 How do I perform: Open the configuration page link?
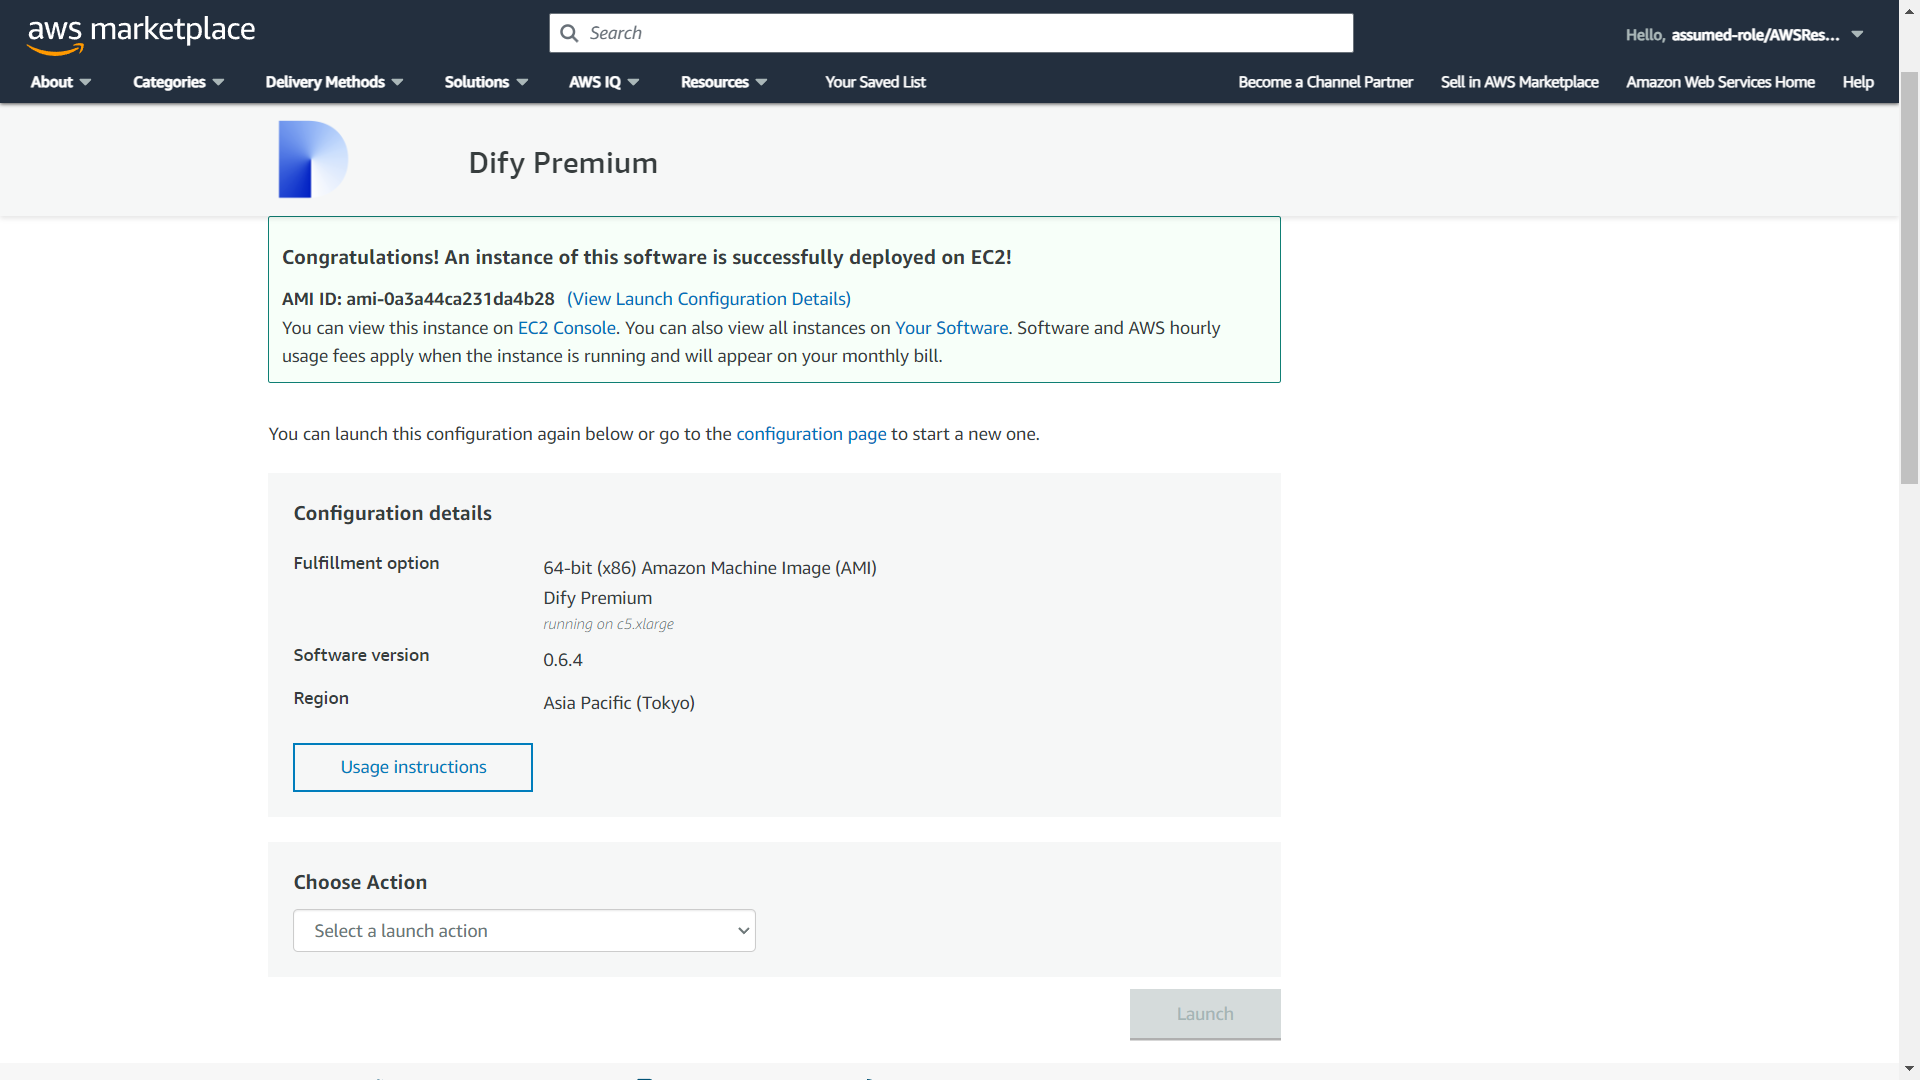[x=811, y=434]
